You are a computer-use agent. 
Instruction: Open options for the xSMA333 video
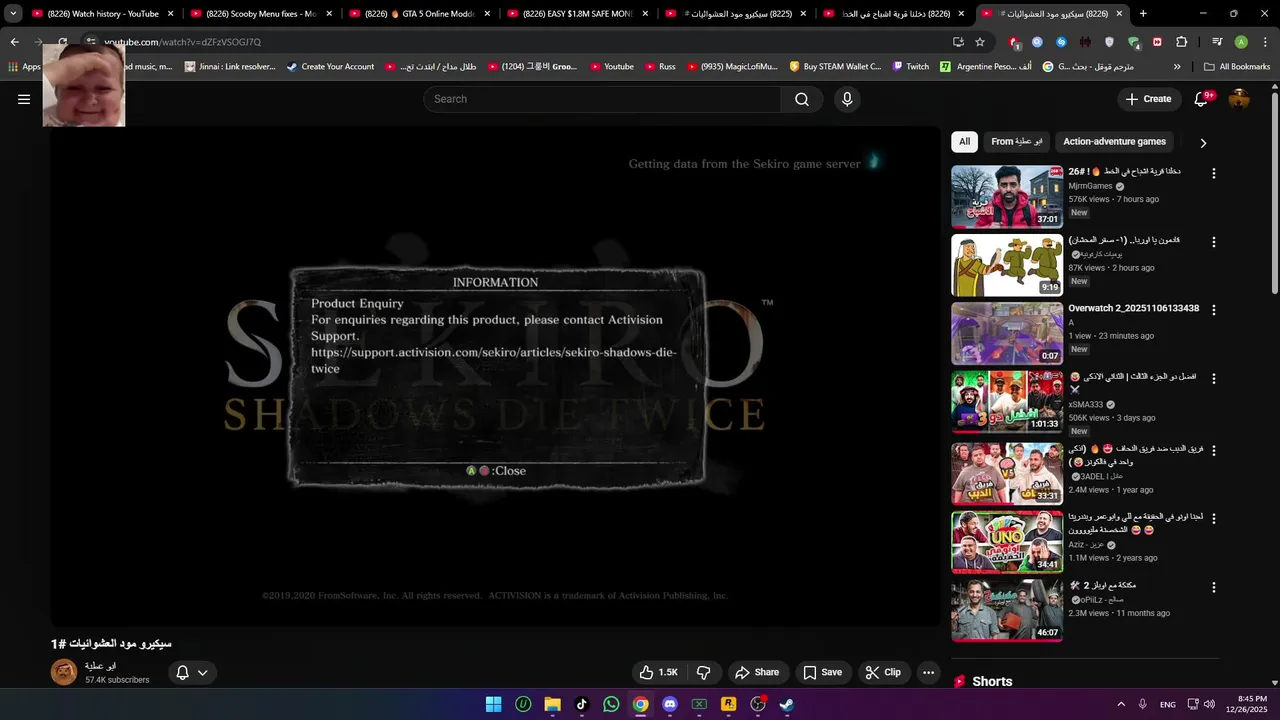point(1214,379)
